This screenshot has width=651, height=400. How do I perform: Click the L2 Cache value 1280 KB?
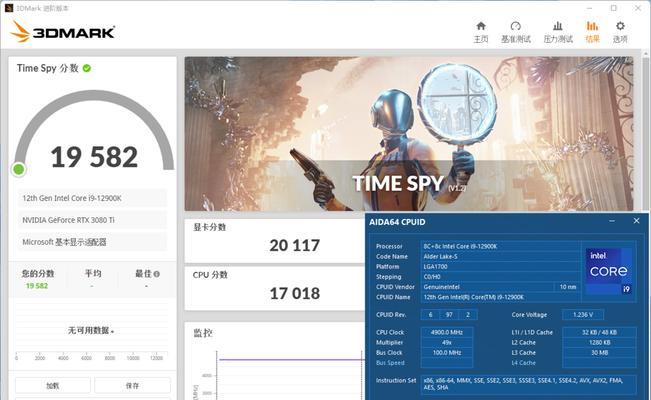[599, 343]
